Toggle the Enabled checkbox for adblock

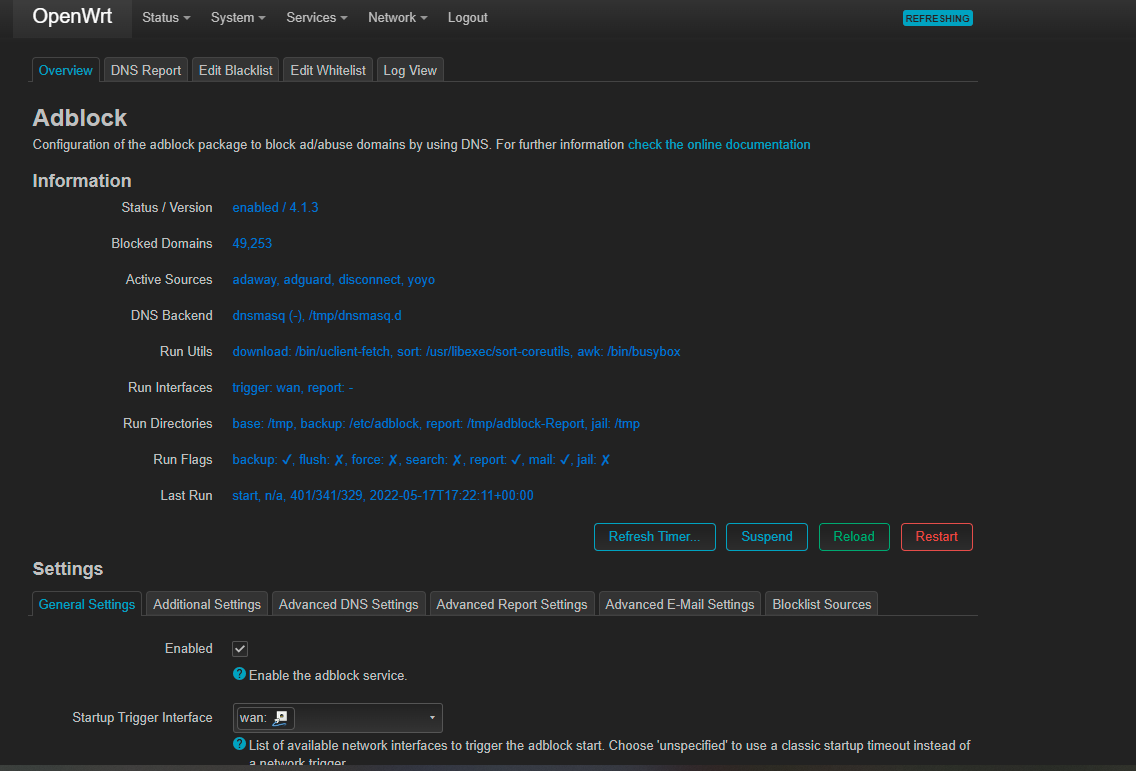(x=240, y=649)
